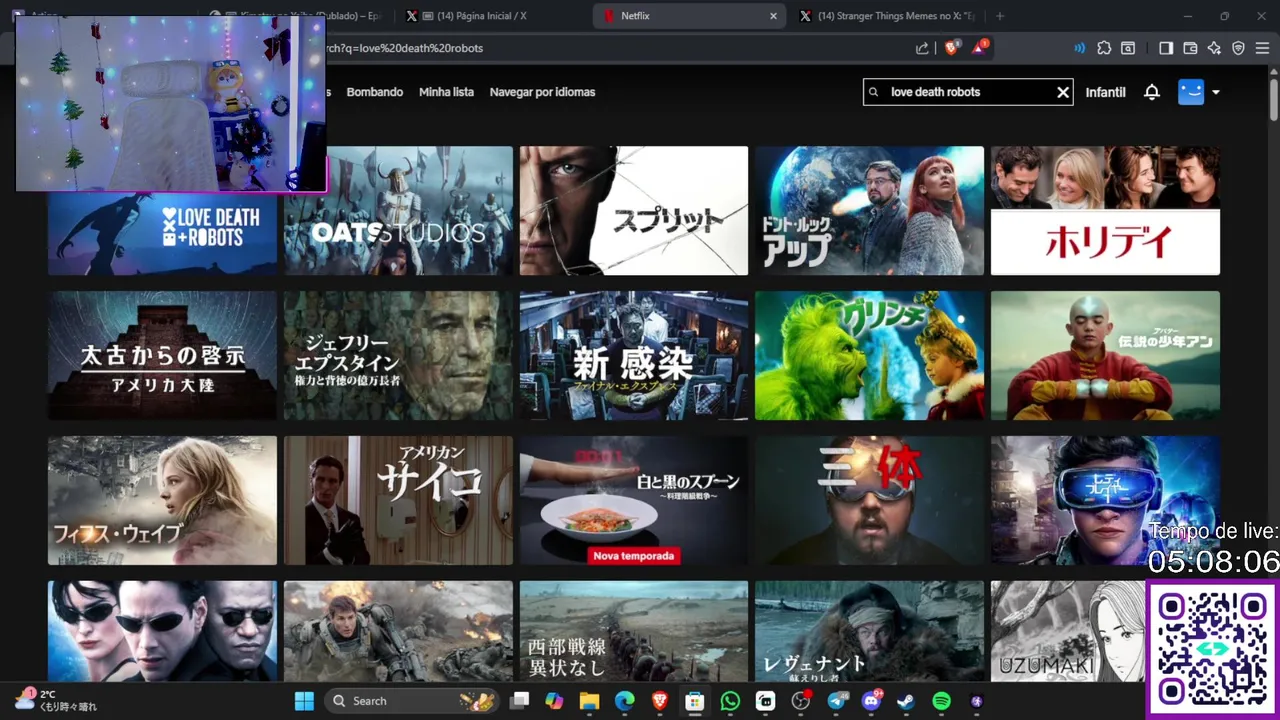Open the browser extensions puzzle icon
1280x720 pixels.
coord(1104,48)
